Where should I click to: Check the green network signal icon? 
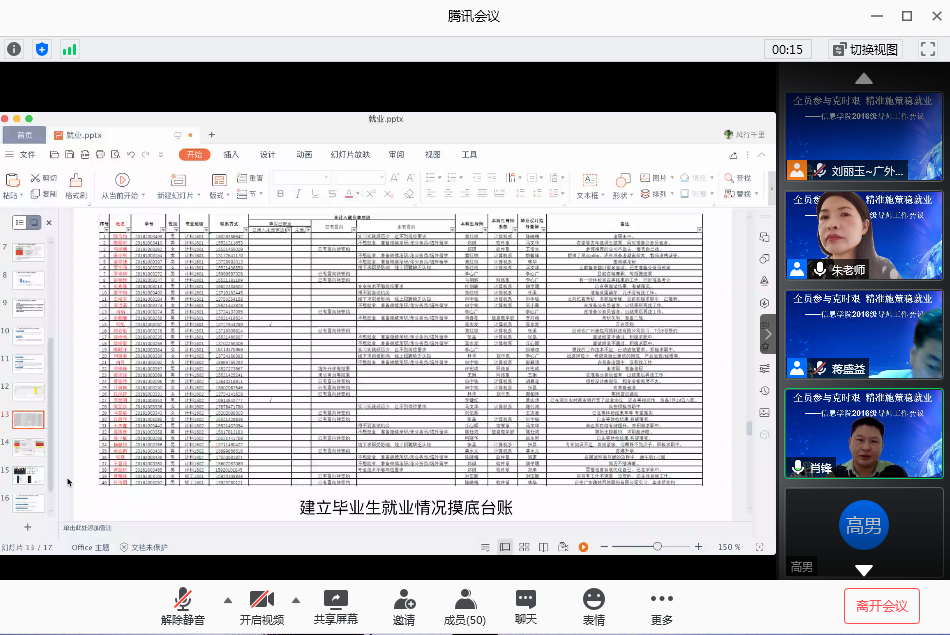(x=70, y=49)
